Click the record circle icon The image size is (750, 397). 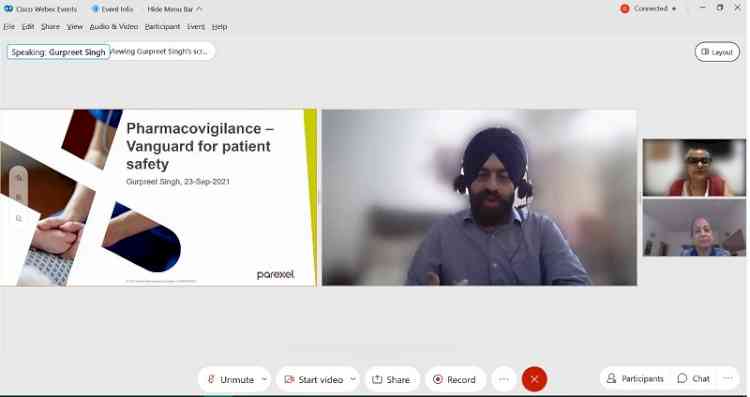[x=437, y=379]
